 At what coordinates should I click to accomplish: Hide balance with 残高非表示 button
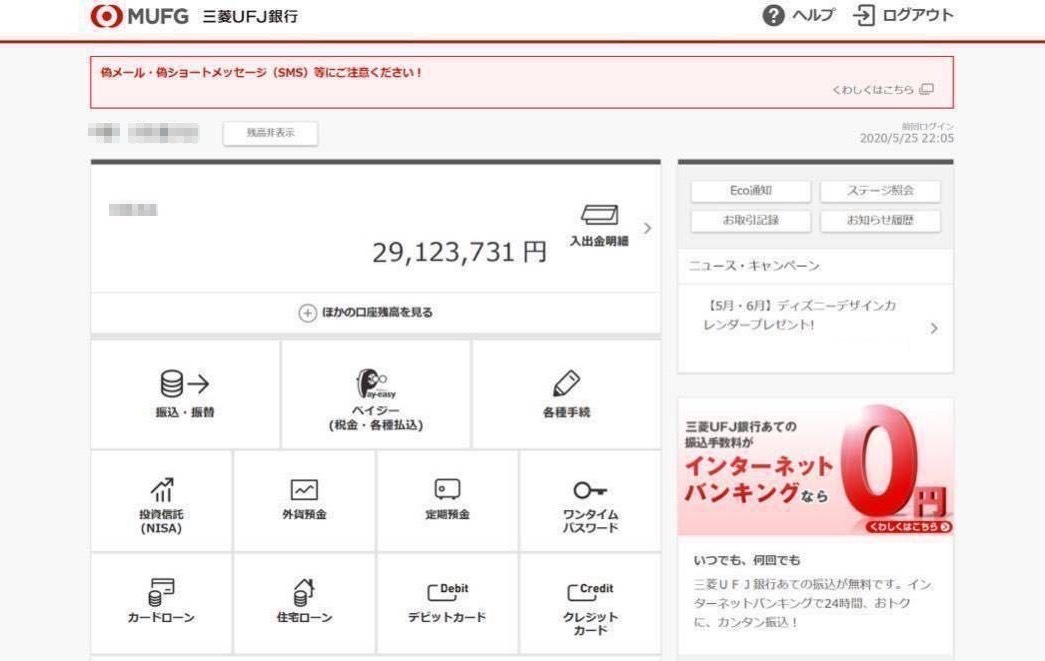270,133
